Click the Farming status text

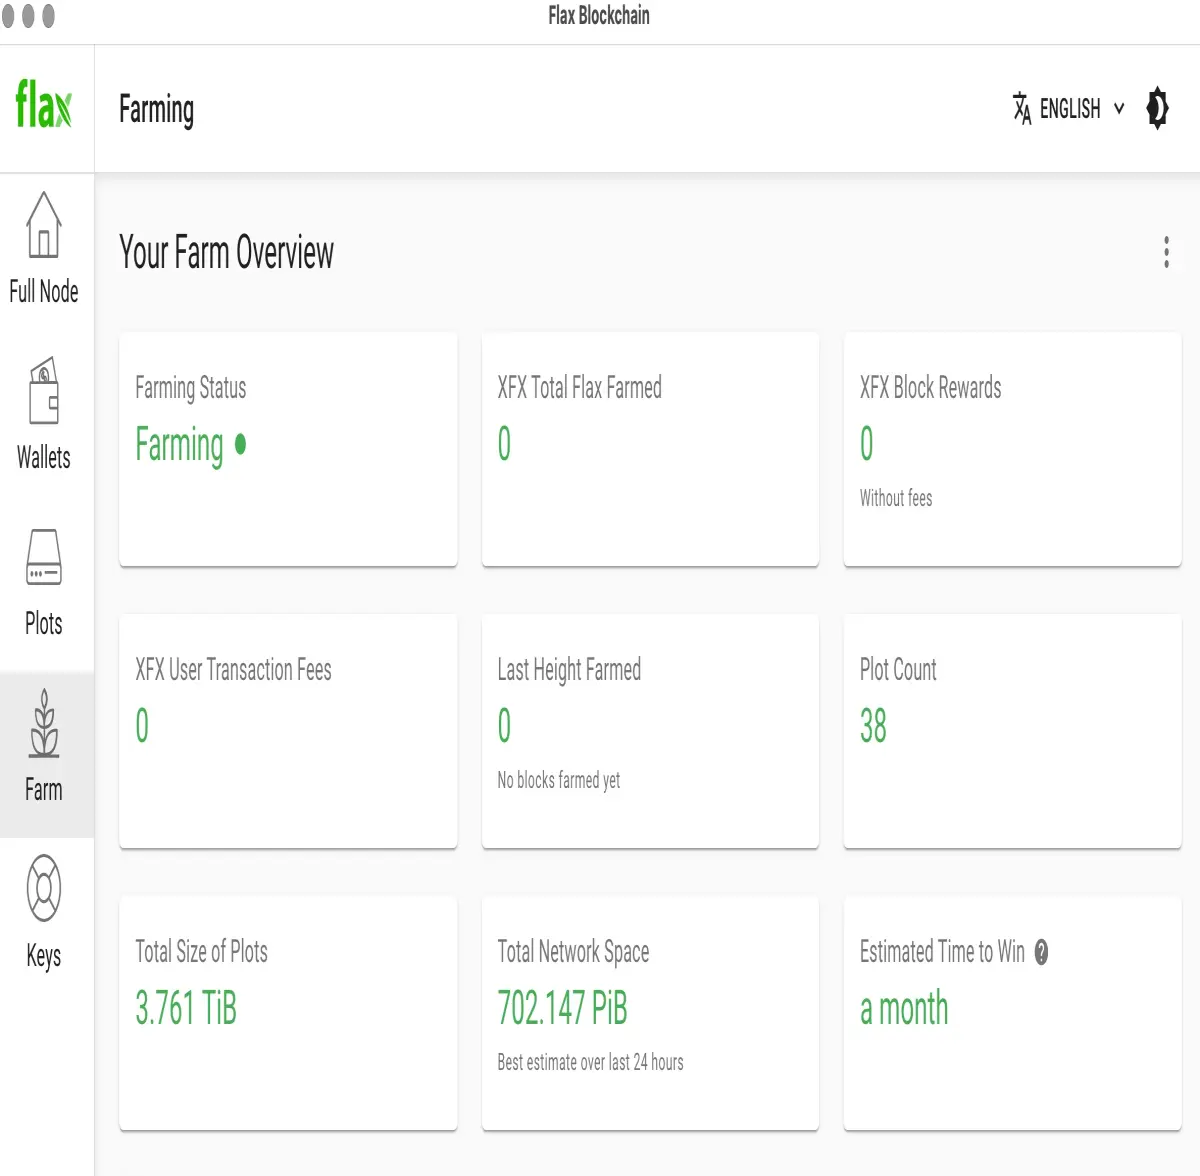tap(180, 445)
